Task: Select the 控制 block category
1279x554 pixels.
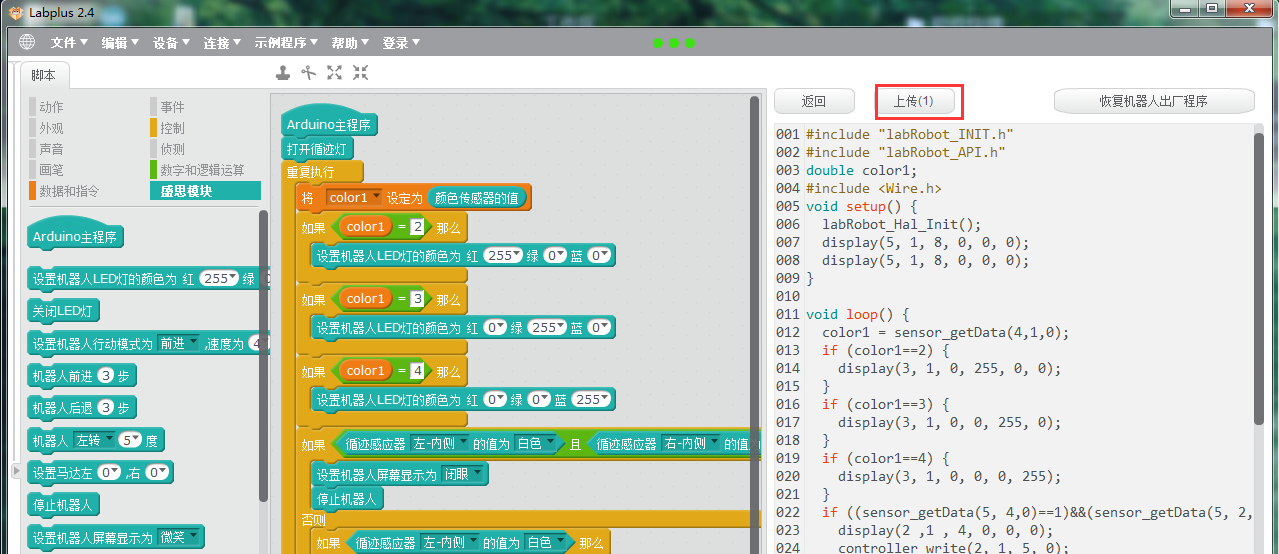Action: (x=172, y=128)
